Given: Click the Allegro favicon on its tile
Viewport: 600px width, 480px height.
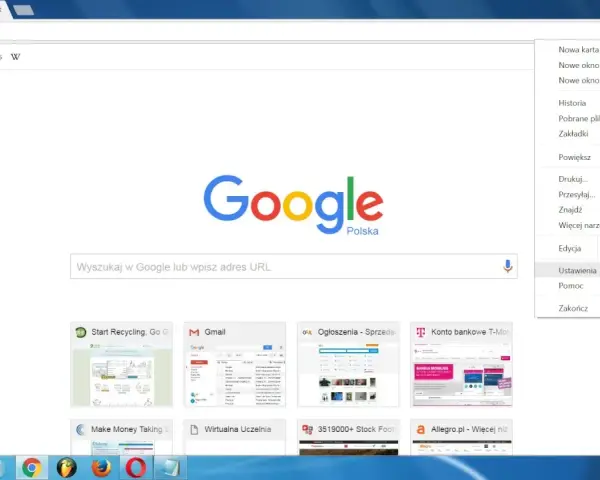Looking at the screenshot, I should 421,429.
